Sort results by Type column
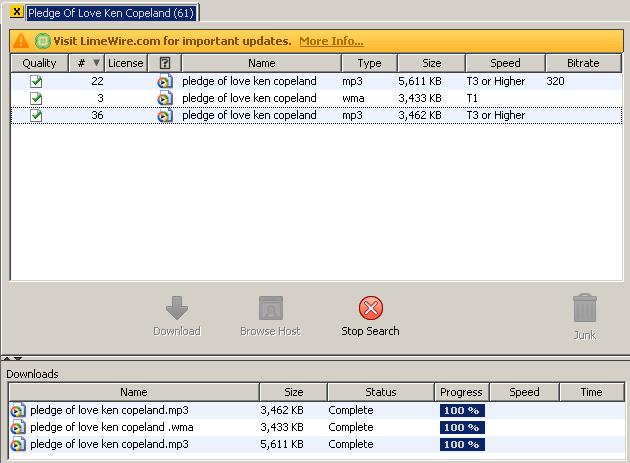This screenshot has height=463, width=630. [369, 63]
